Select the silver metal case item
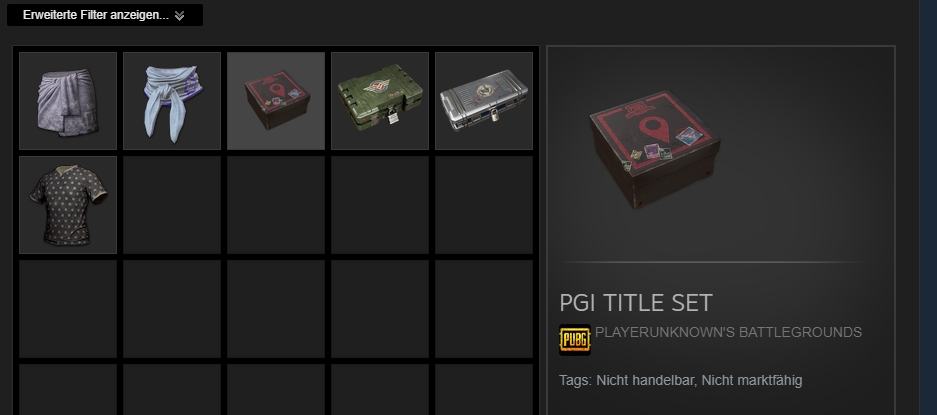 tap(484, 100)
